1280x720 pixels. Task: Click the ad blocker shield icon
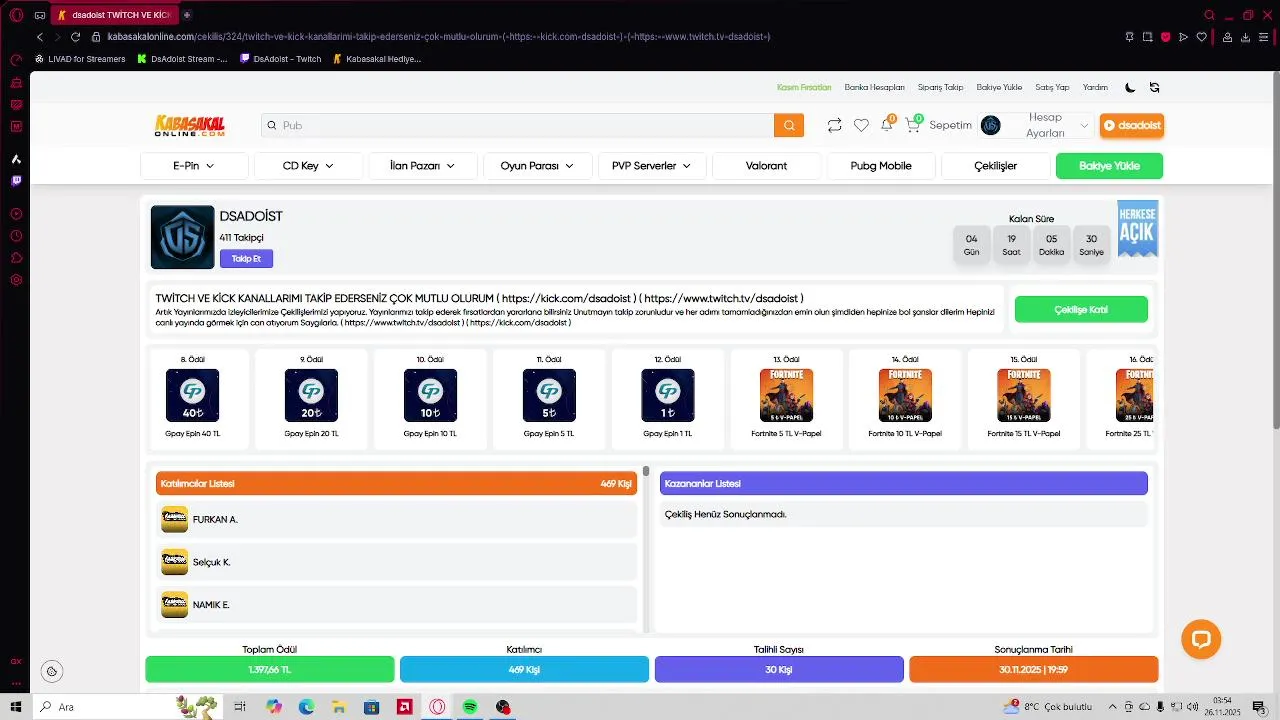coord(1165,37)
